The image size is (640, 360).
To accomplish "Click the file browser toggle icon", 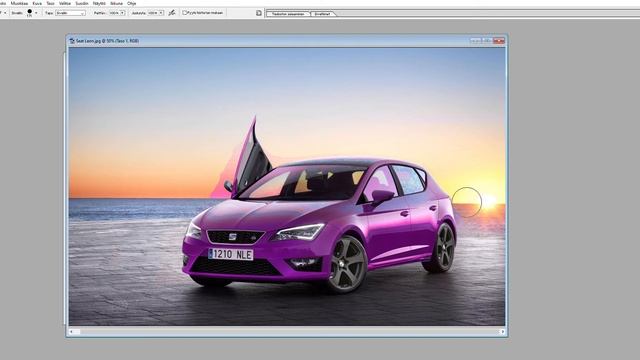I will coord(259,13).
